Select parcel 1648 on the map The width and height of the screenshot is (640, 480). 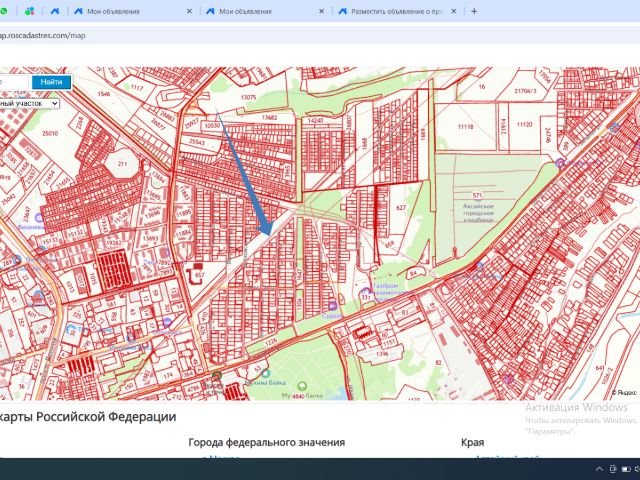tap(364, 144)
